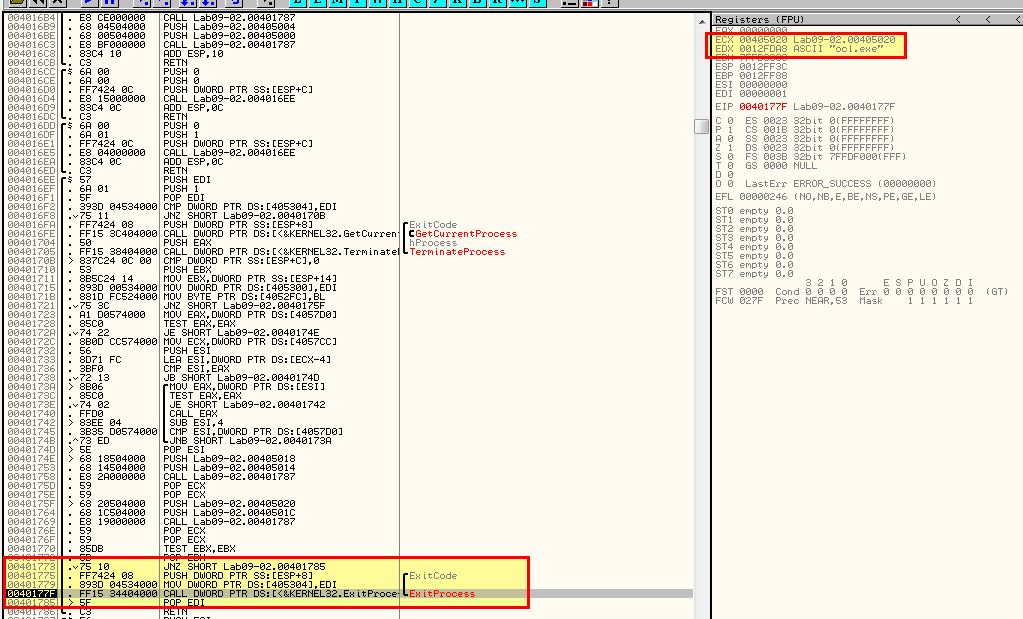The image size is (1023, 619).
Task: Select the GetCurrentProcess comment
Action: point(466,234)
